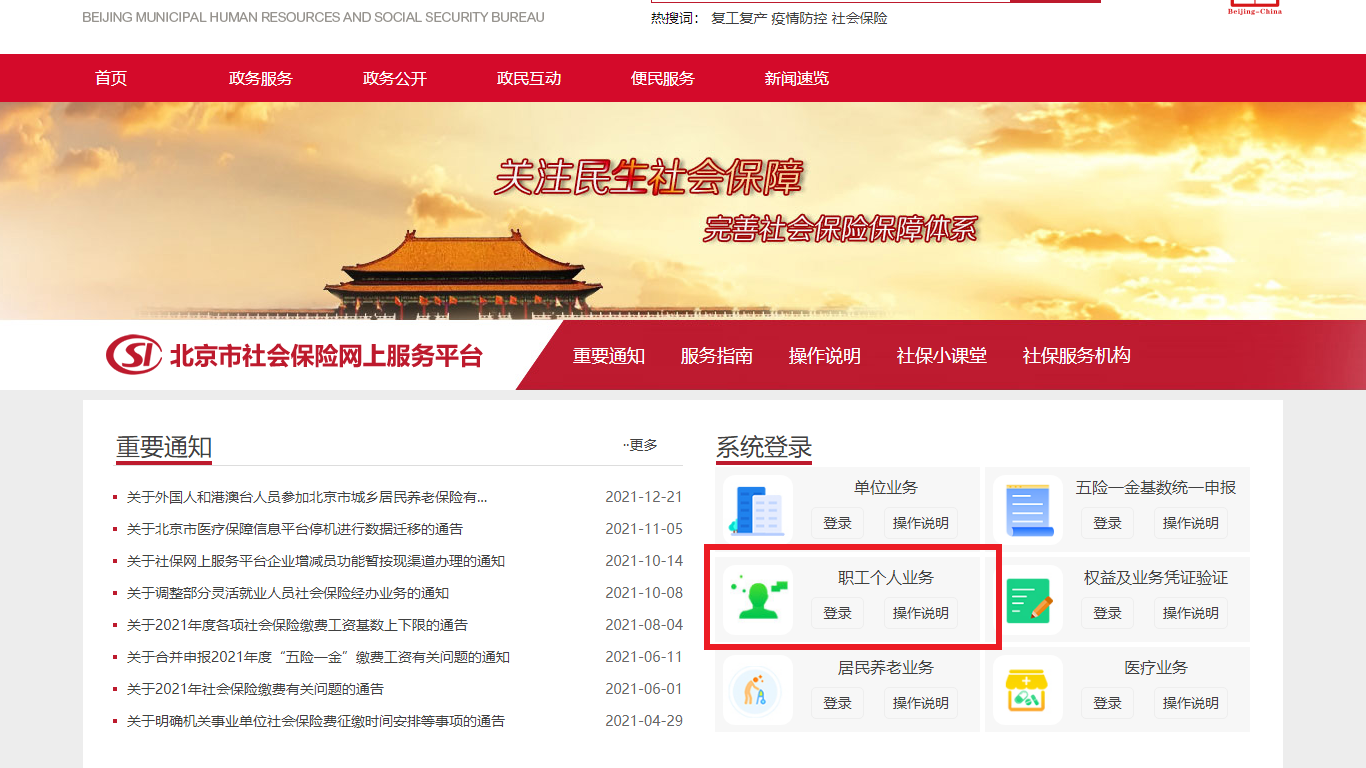Viewport: 1366px width, 768px height.
Task: Click the 权益及业务凭证验证 pencil icon
Action: 1028,600
